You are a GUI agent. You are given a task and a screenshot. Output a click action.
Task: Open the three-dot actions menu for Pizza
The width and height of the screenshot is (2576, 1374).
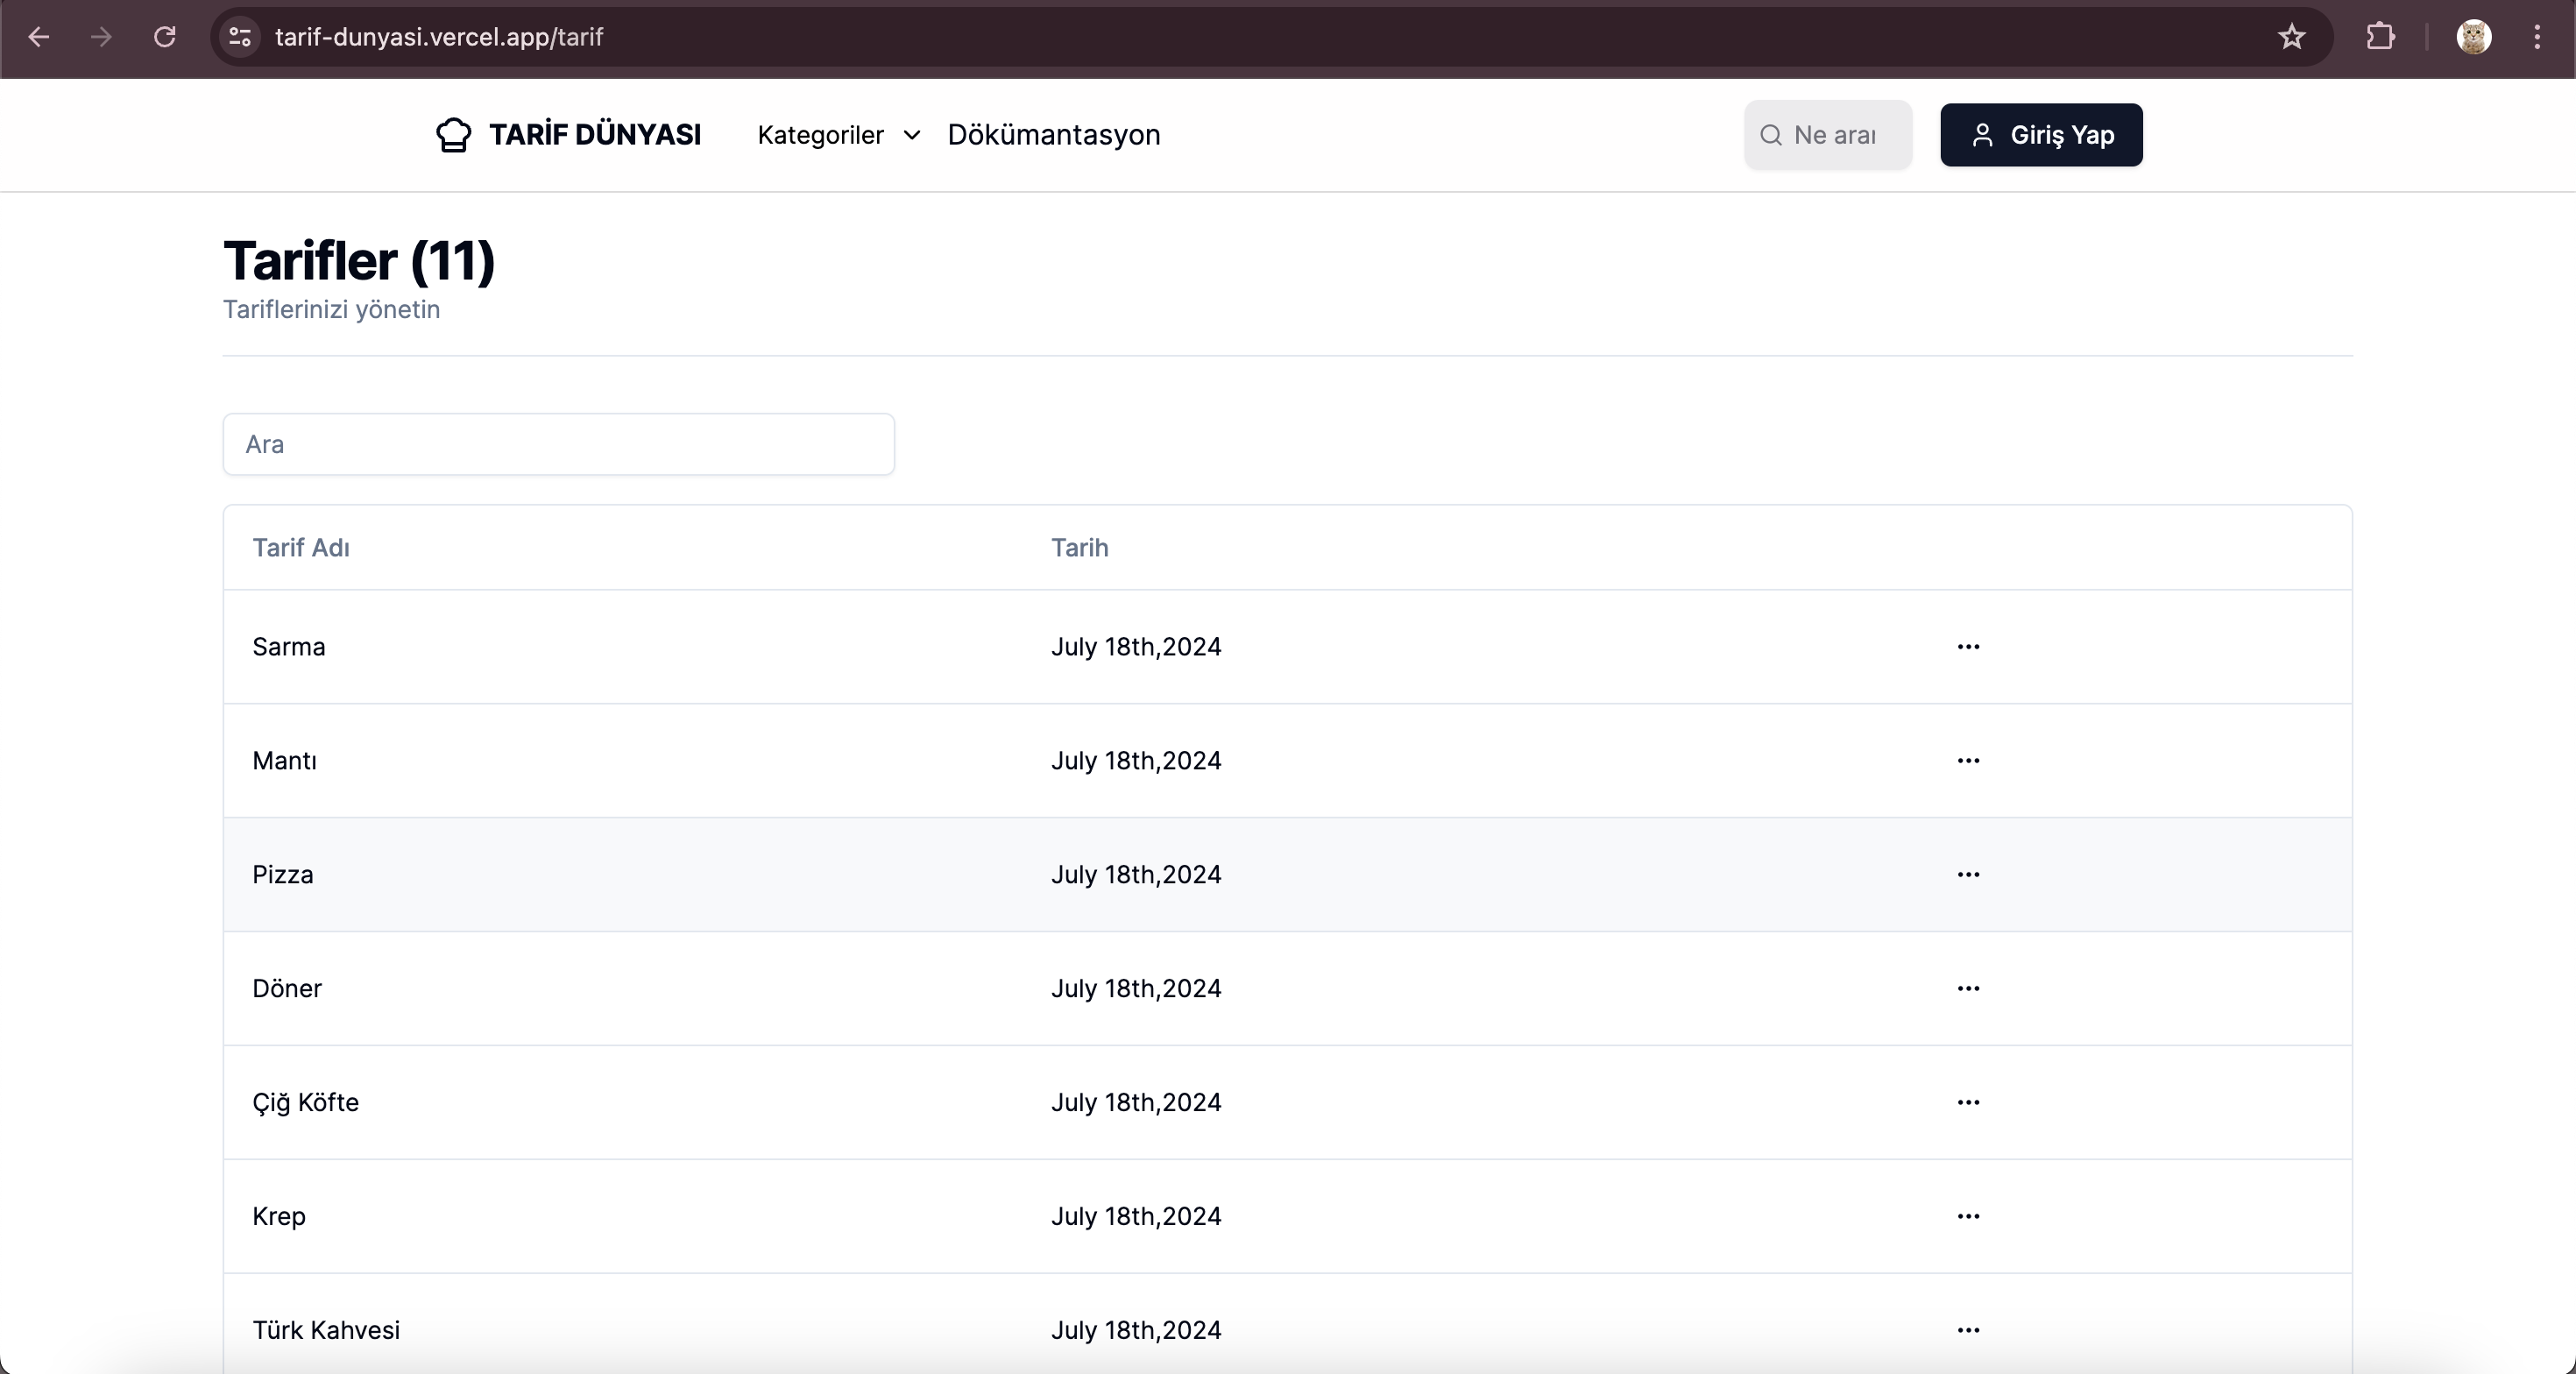[1968, 875]
